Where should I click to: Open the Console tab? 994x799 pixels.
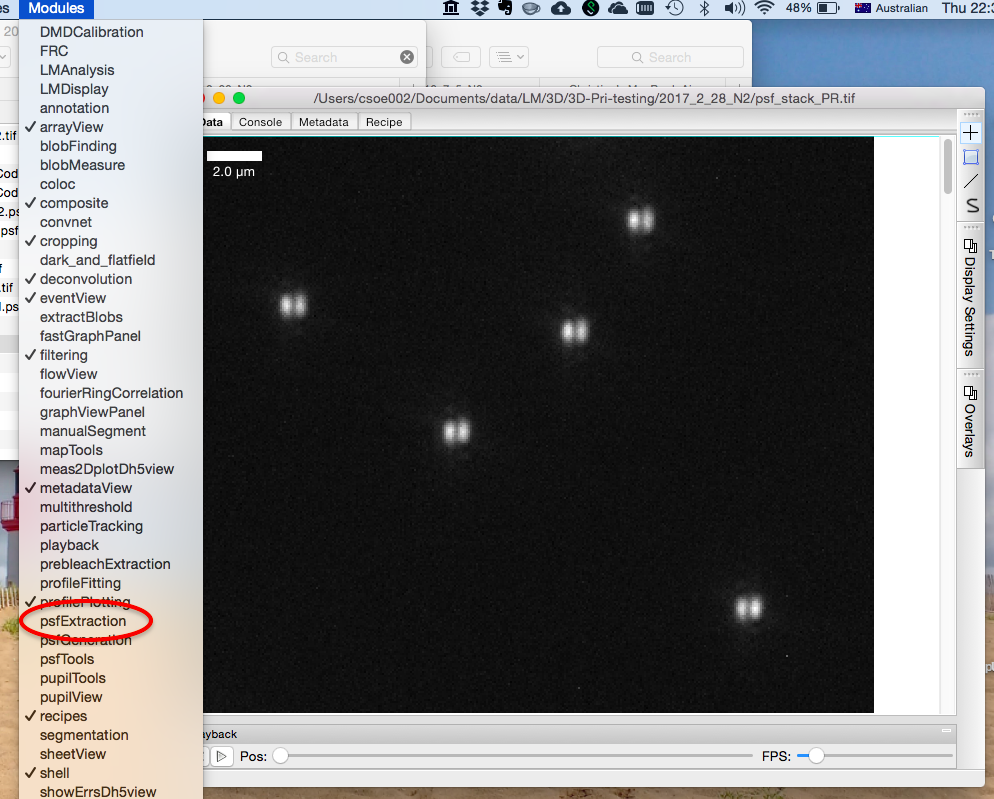click(x=260, y=122)
